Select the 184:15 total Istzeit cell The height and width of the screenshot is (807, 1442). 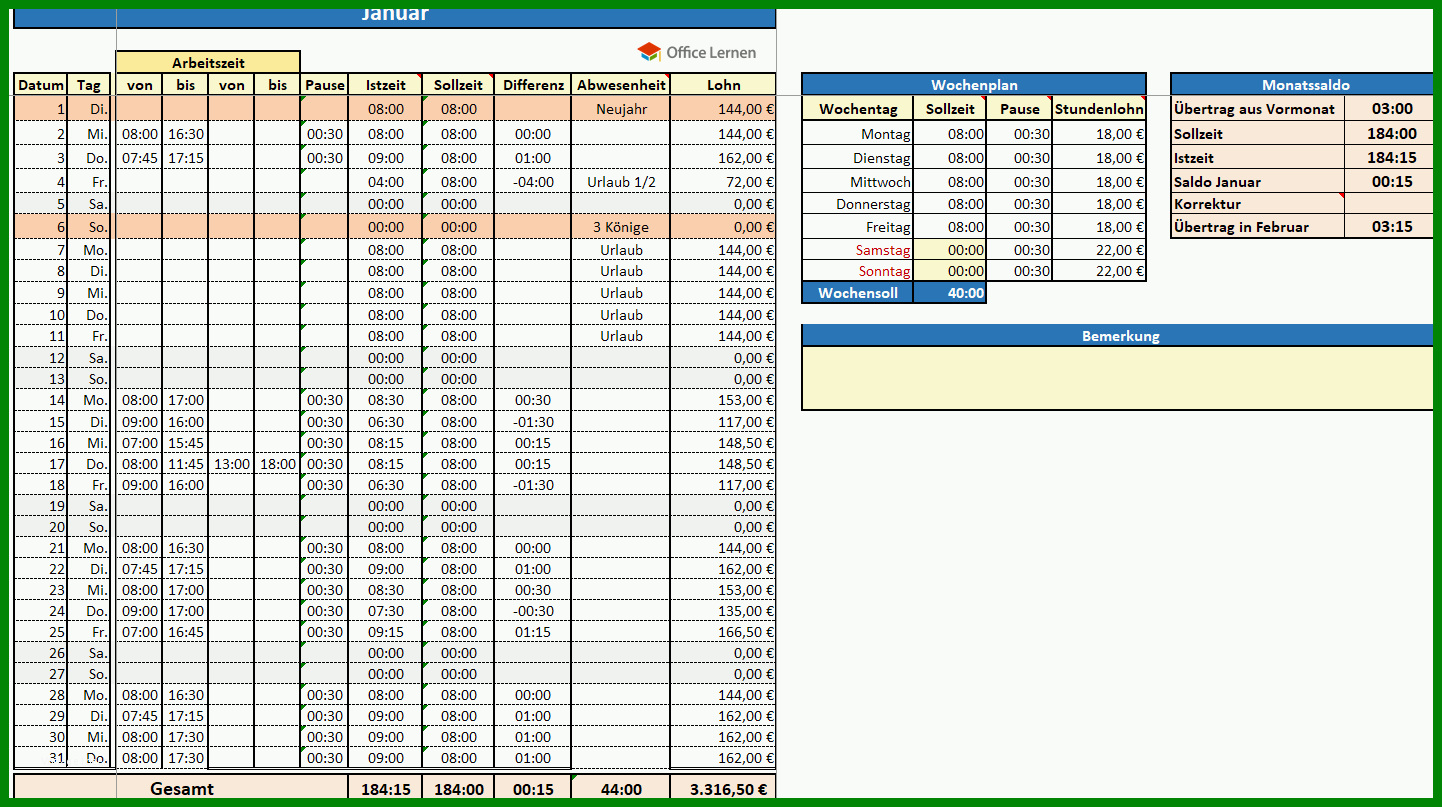(x=386, y=789)
